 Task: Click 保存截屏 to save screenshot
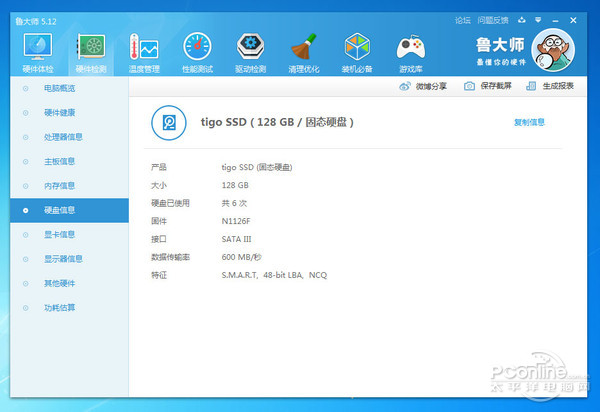[488, 87]
